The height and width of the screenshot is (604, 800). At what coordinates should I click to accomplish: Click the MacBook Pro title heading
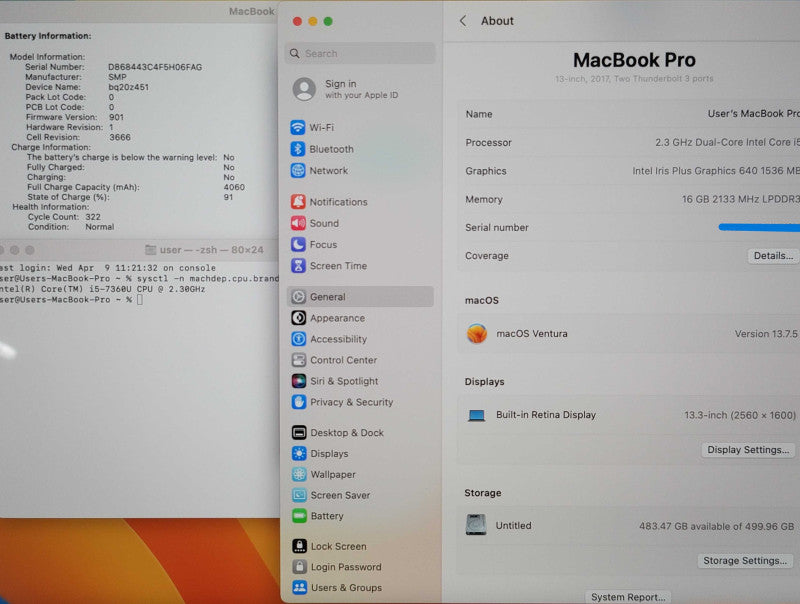pyautogui.click(x=634, y=60)
